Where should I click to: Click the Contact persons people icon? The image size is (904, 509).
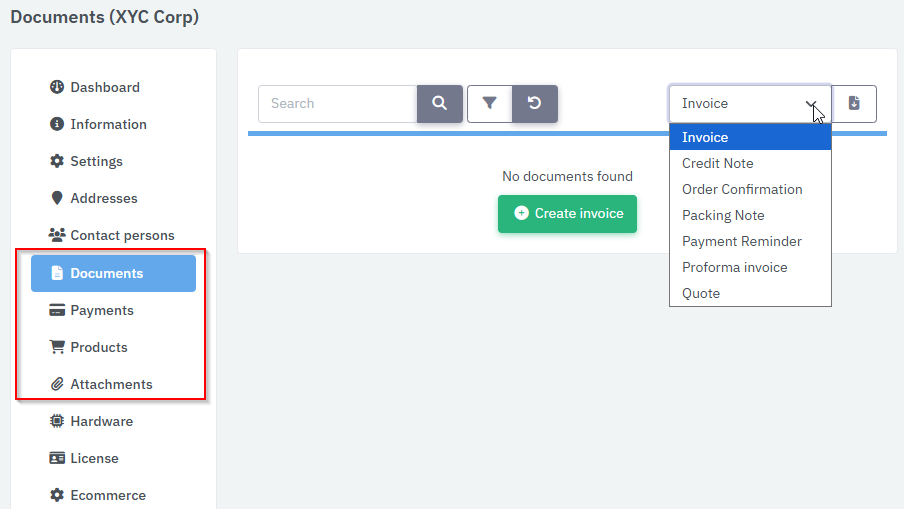click(x=57, y=235)
